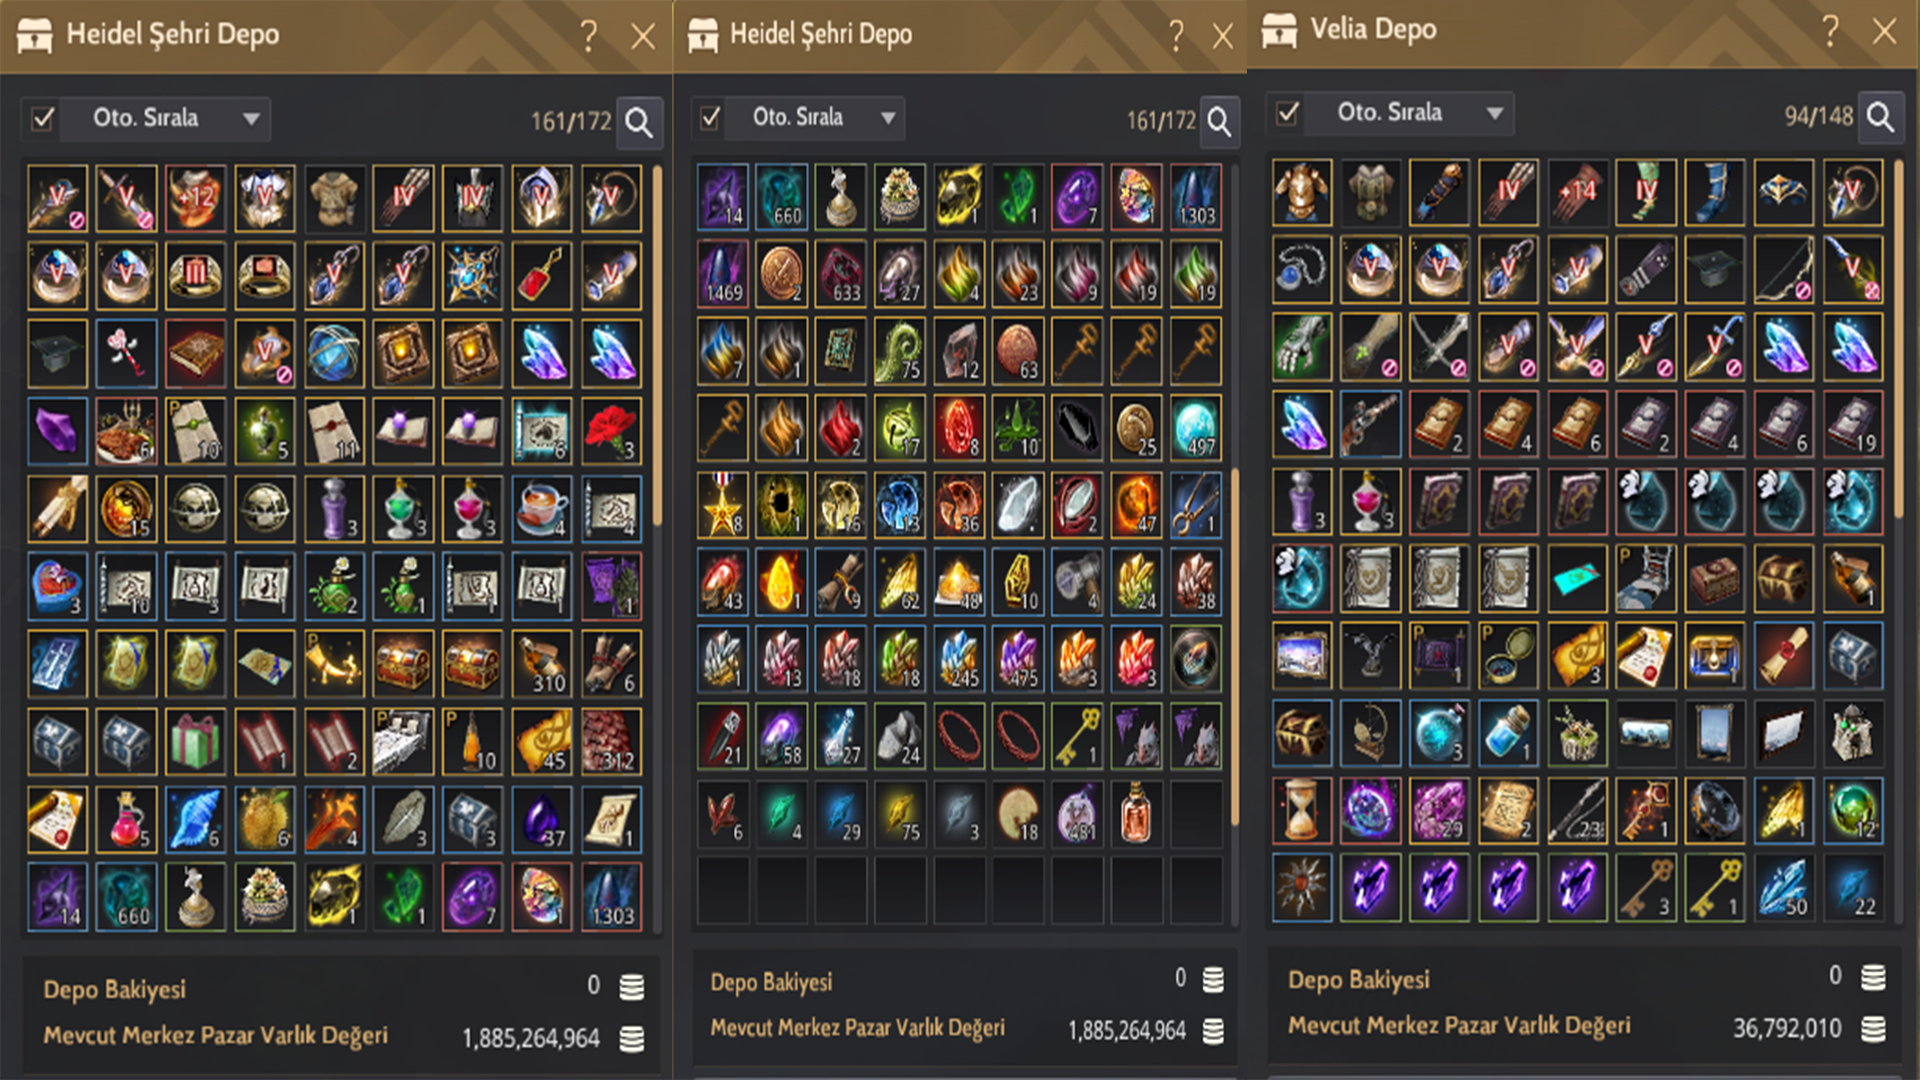The width and height of the screenshot is (1920, 1080).
Task: Click the left depot vertical scrollbar
Action: (657, 345)
